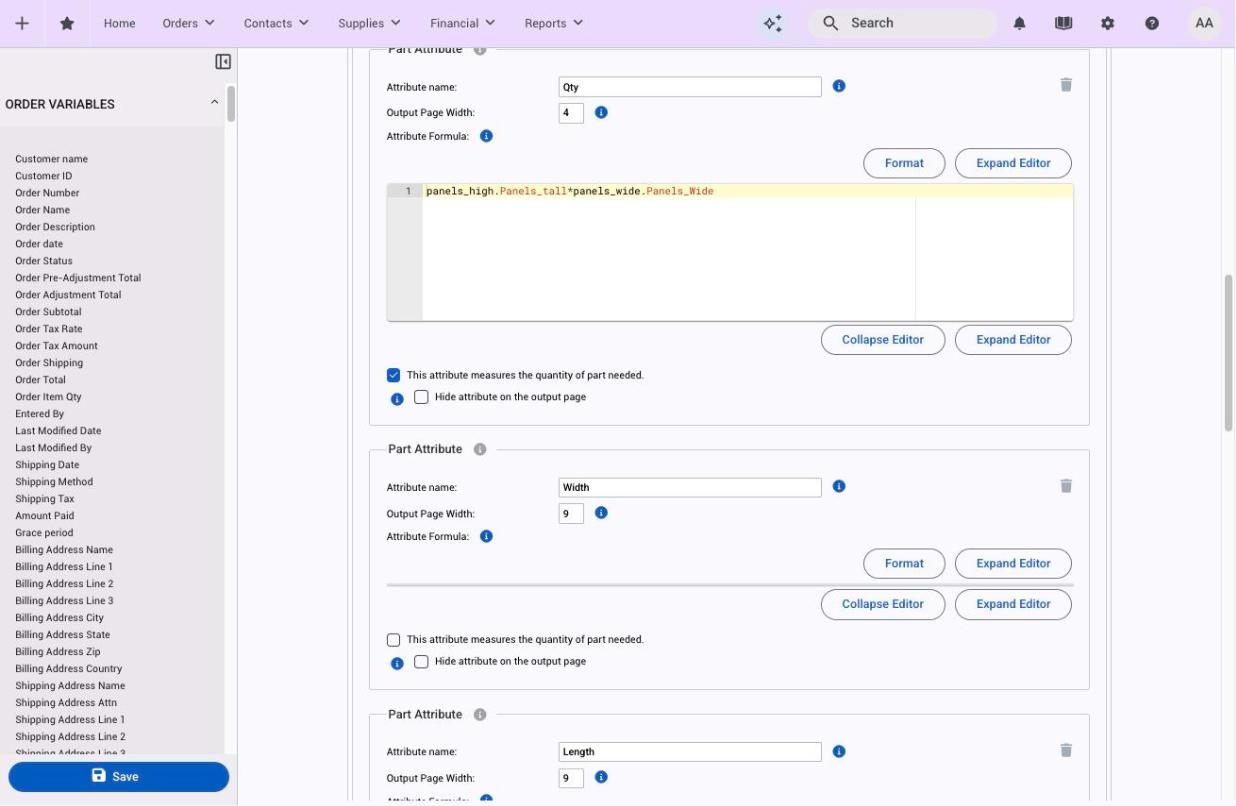1236x806 pixels.
Task: Open Reports dropdown menu
Action: [554, 23]
